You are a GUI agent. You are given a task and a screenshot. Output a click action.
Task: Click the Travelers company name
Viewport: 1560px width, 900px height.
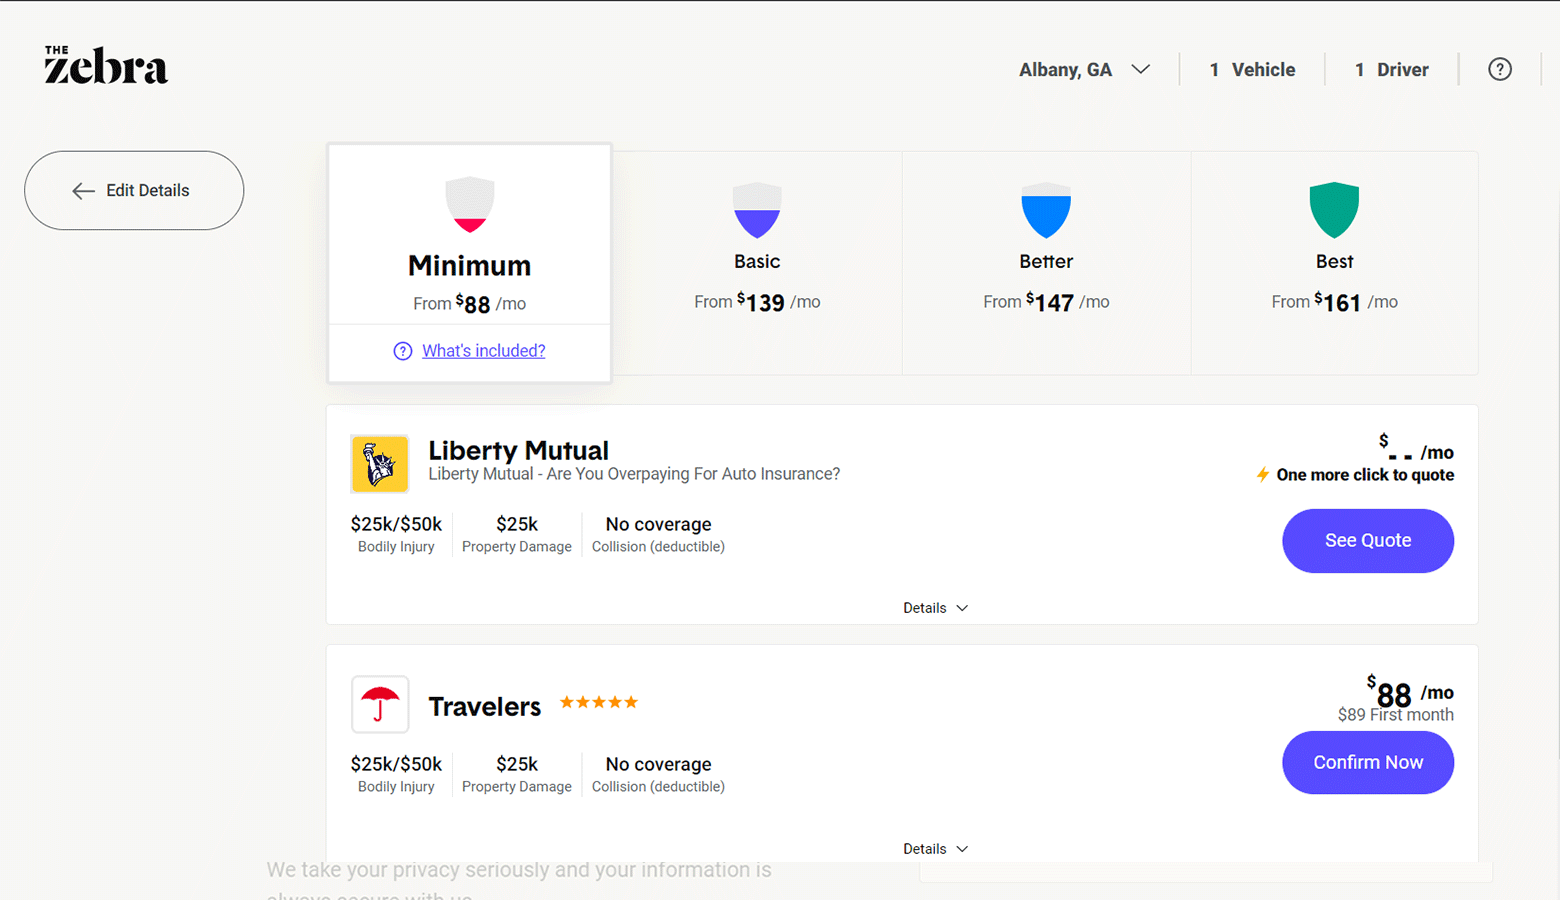pos(484,706)
